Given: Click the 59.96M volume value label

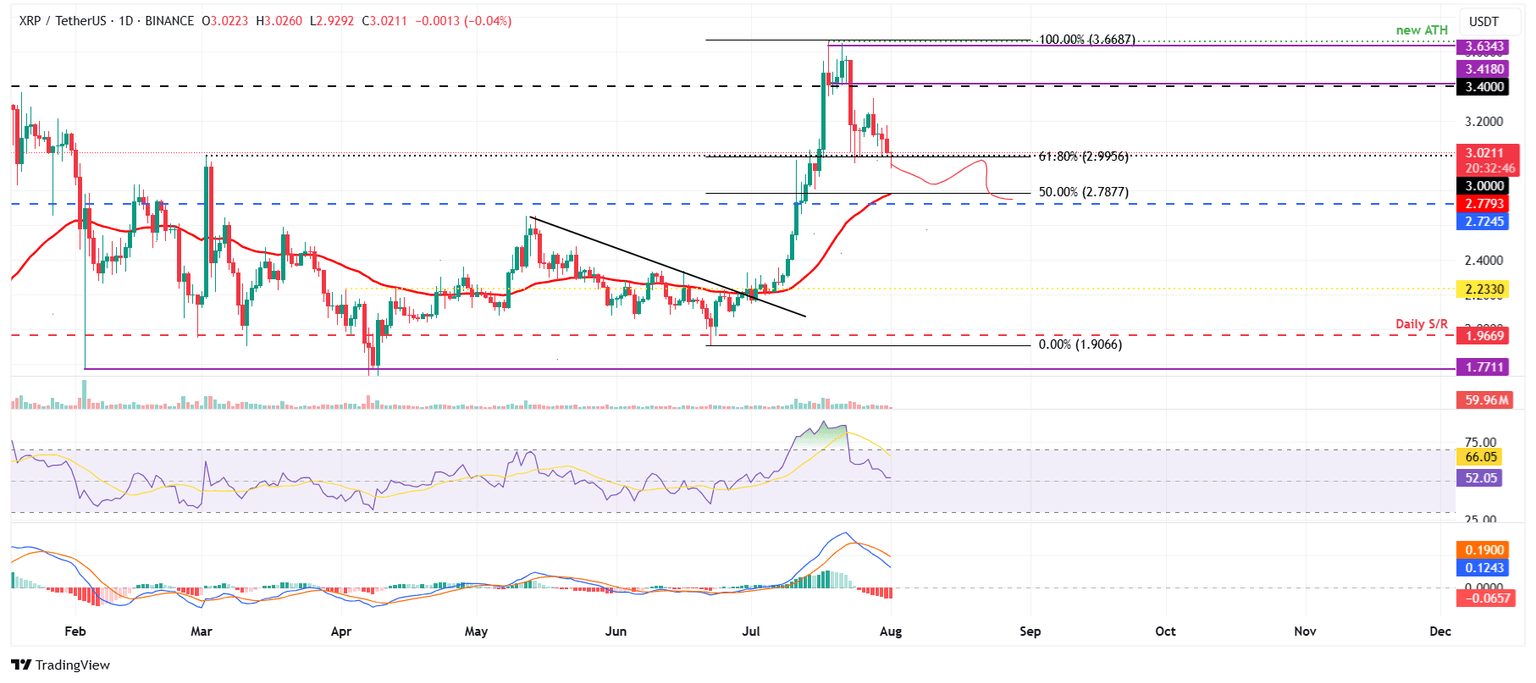Looking at the screenshot, I should tap(1485, 401).
